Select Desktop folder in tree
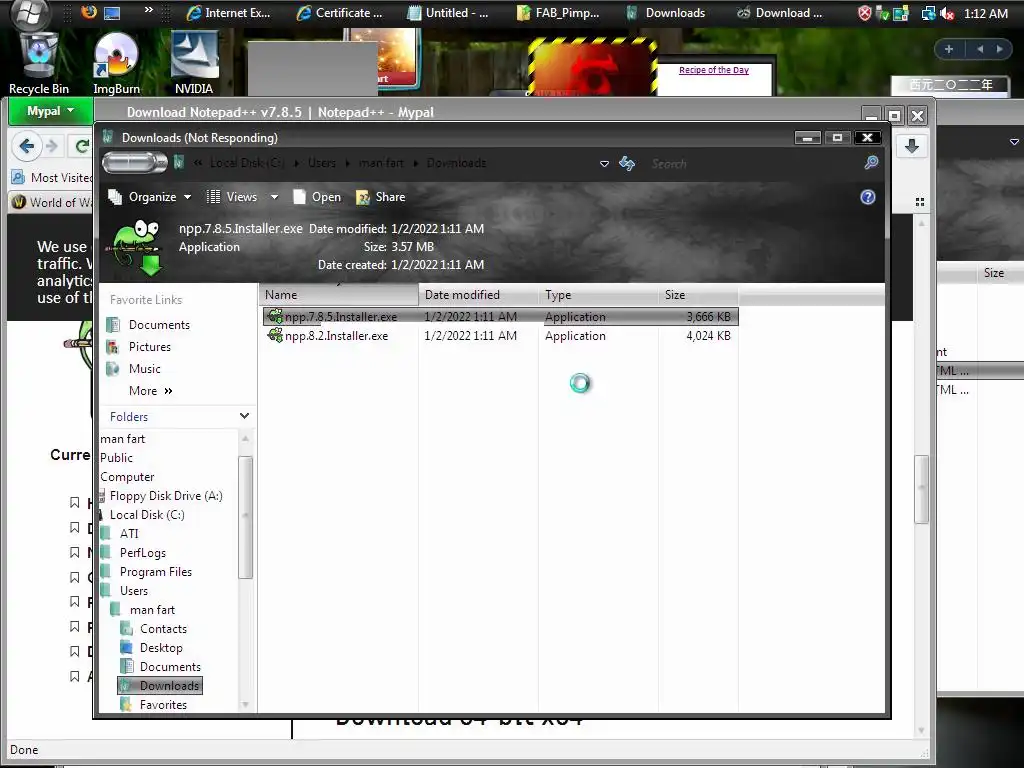The height and width of the screenshot is (768, 1024). pos(152,648)
